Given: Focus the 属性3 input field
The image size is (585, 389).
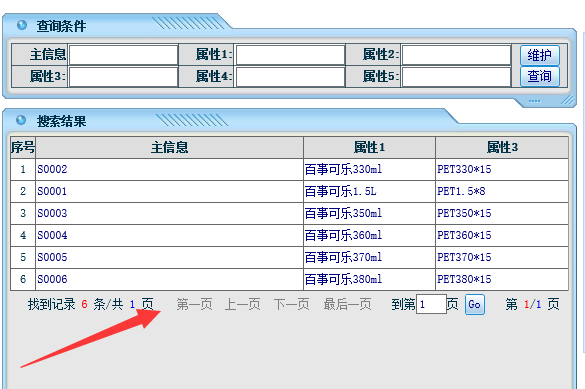Looking at the screenshot, I should [x=123, y=77].
